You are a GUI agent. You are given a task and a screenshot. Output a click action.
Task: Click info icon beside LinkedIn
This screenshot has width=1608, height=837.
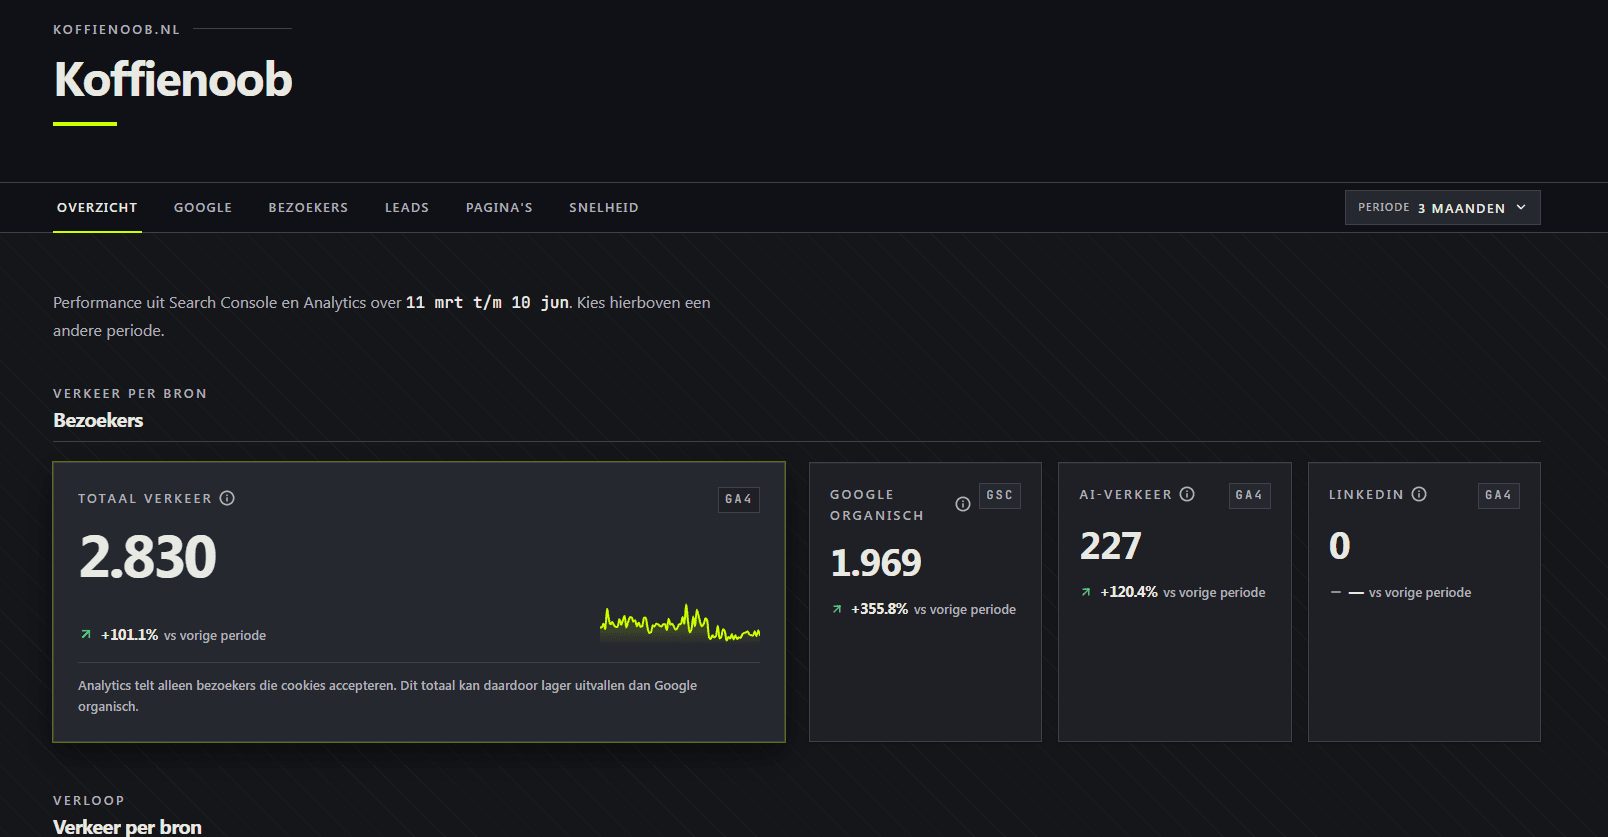click(1419, 494)
